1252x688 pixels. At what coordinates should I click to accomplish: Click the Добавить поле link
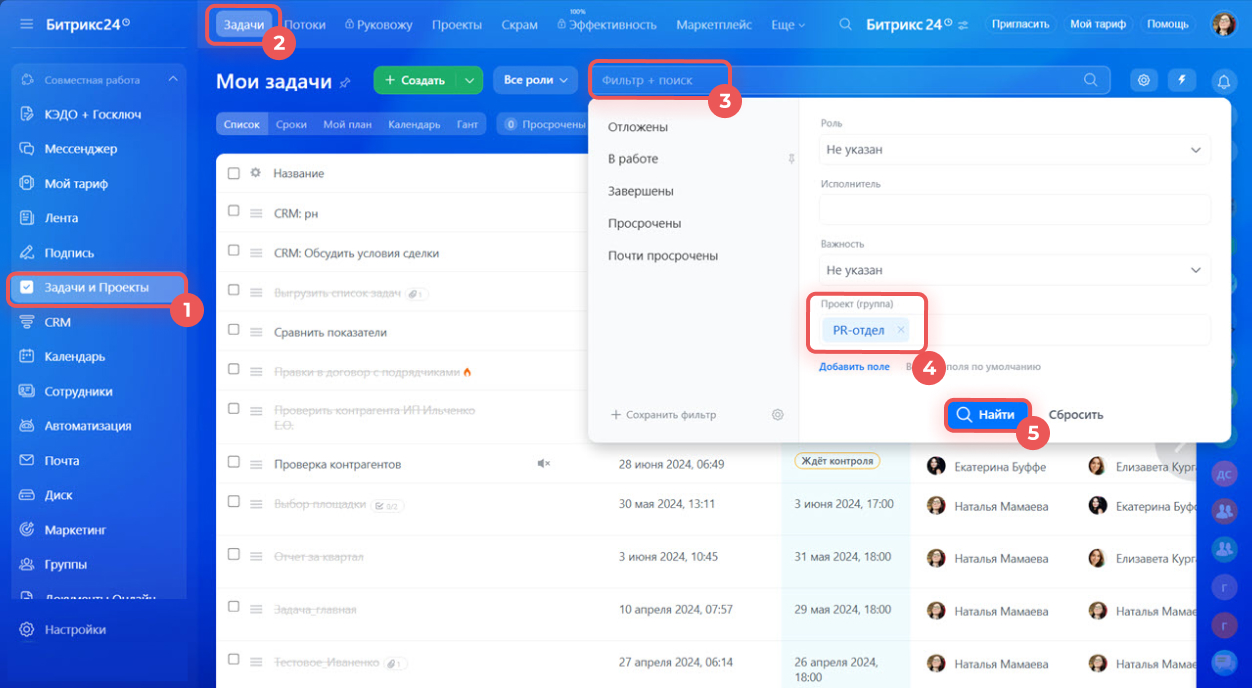854,367
